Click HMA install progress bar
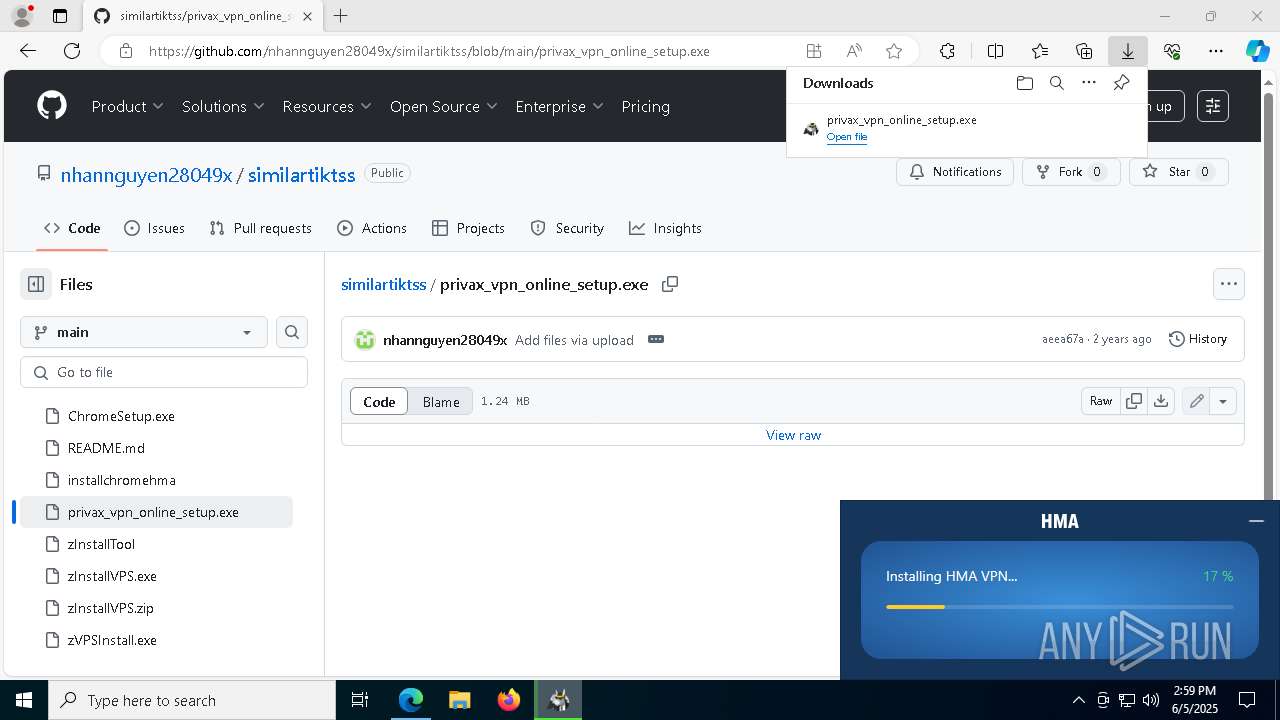Image resolution: width=1280 pixels, height=720 pixels. (x=1059, y=606)
